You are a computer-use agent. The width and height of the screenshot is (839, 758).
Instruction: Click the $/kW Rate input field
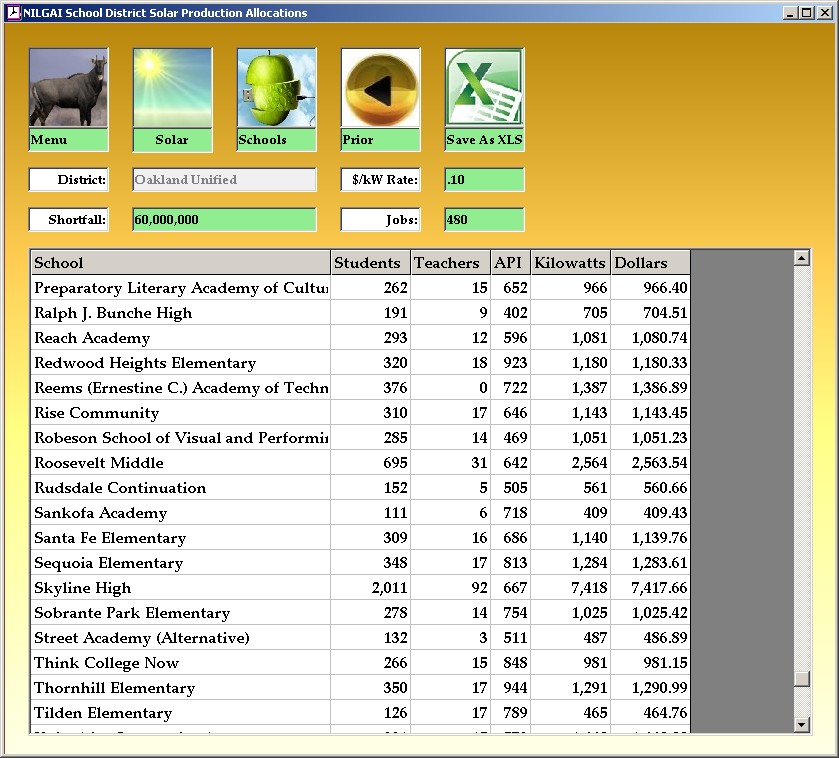[x=484, y=180]
